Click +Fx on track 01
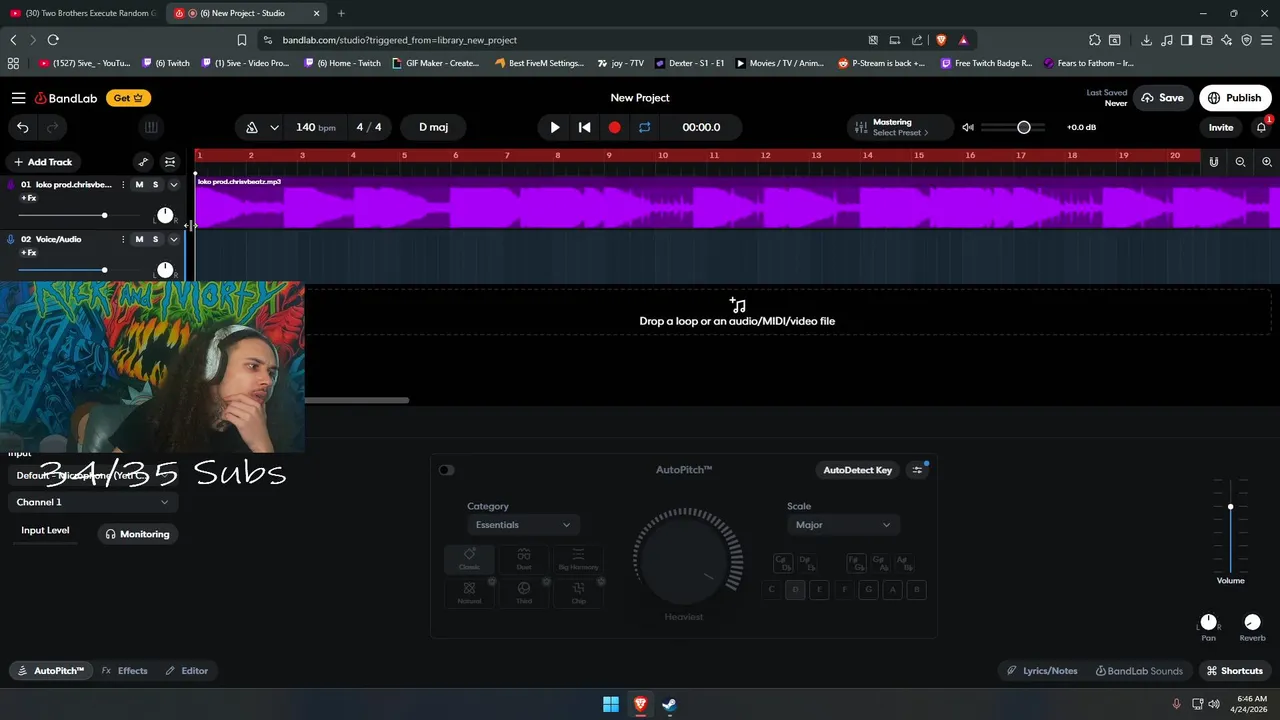 28,198
